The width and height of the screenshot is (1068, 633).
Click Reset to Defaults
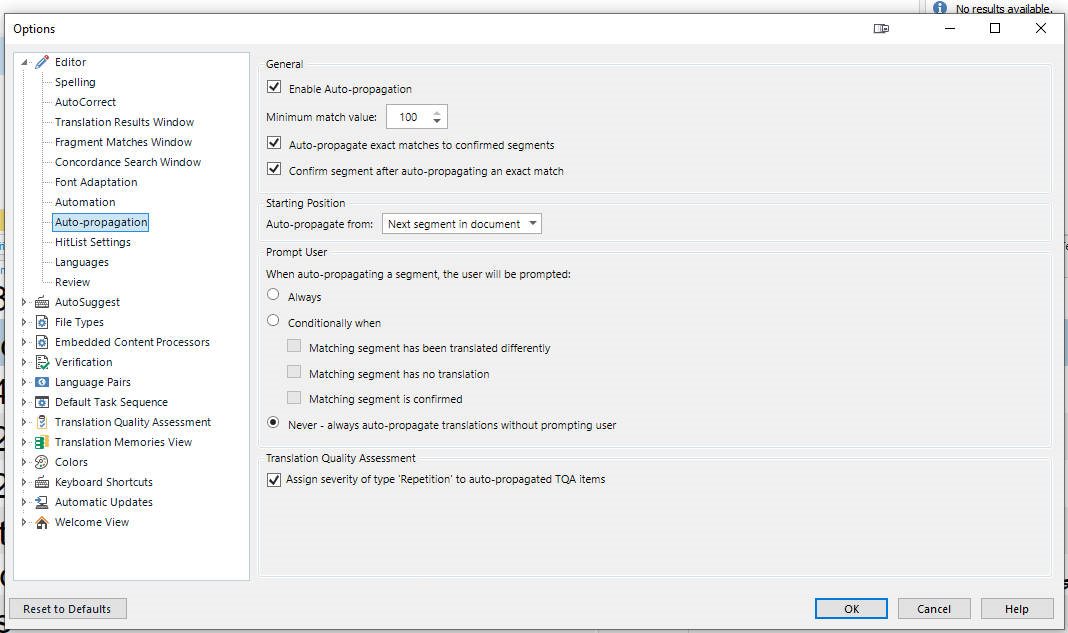pyautogui.click(x=67, y=608)
